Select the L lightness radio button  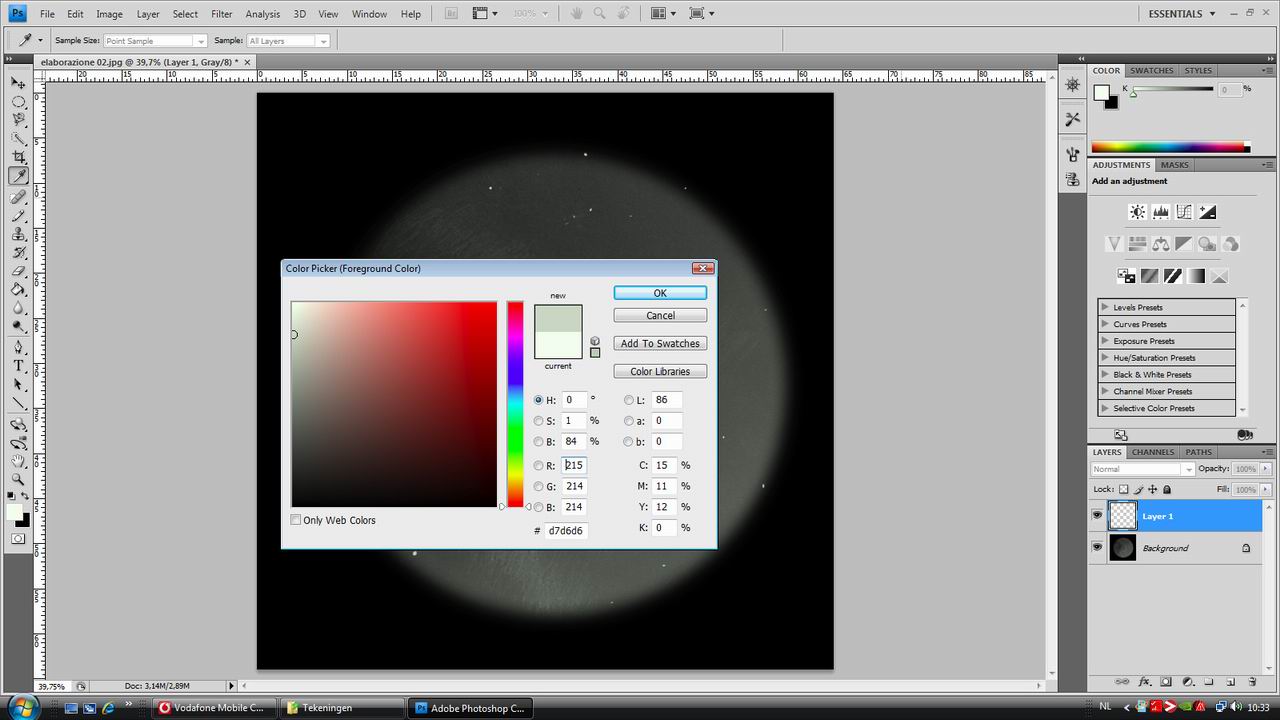(x=629, y=400)
